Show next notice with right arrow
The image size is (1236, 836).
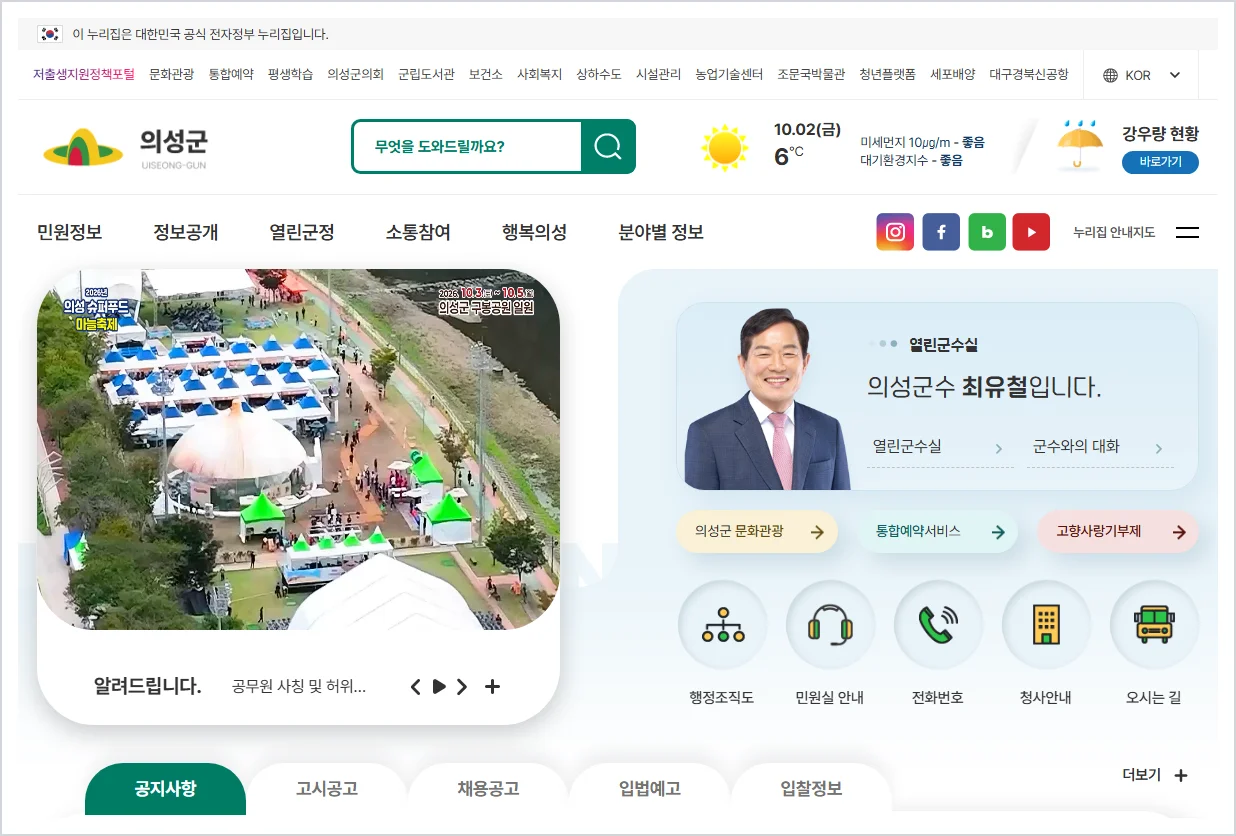tap(462, 686)
